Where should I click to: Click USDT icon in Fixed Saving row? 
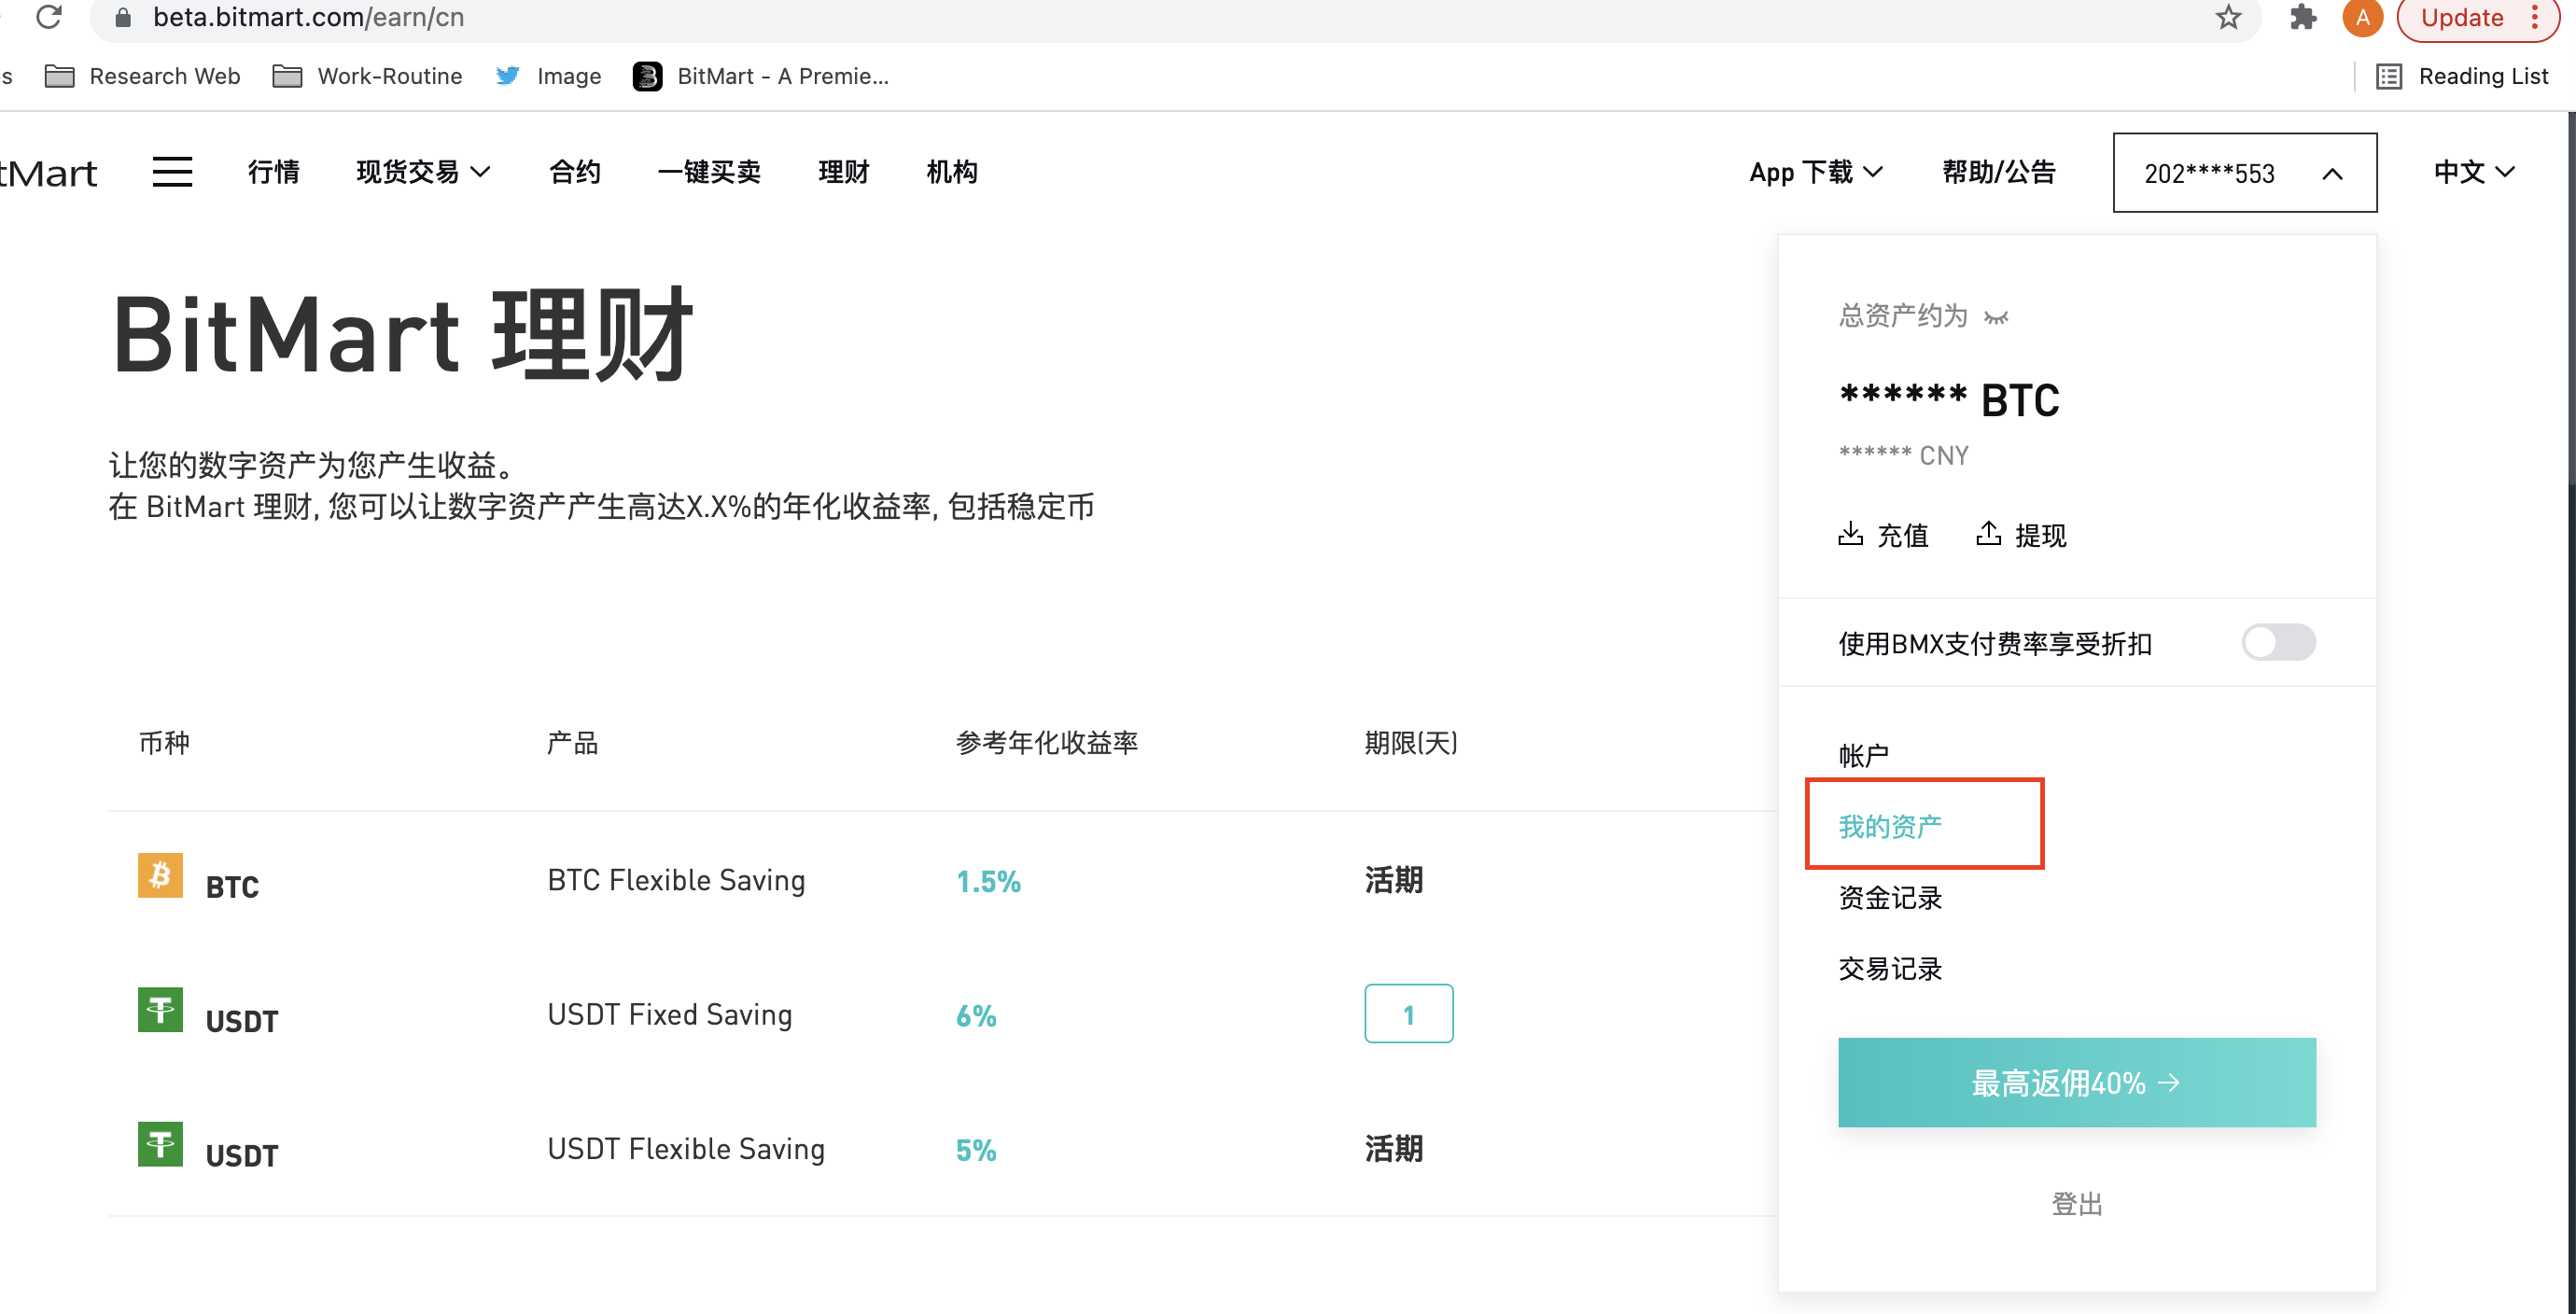coord(160,1009)
